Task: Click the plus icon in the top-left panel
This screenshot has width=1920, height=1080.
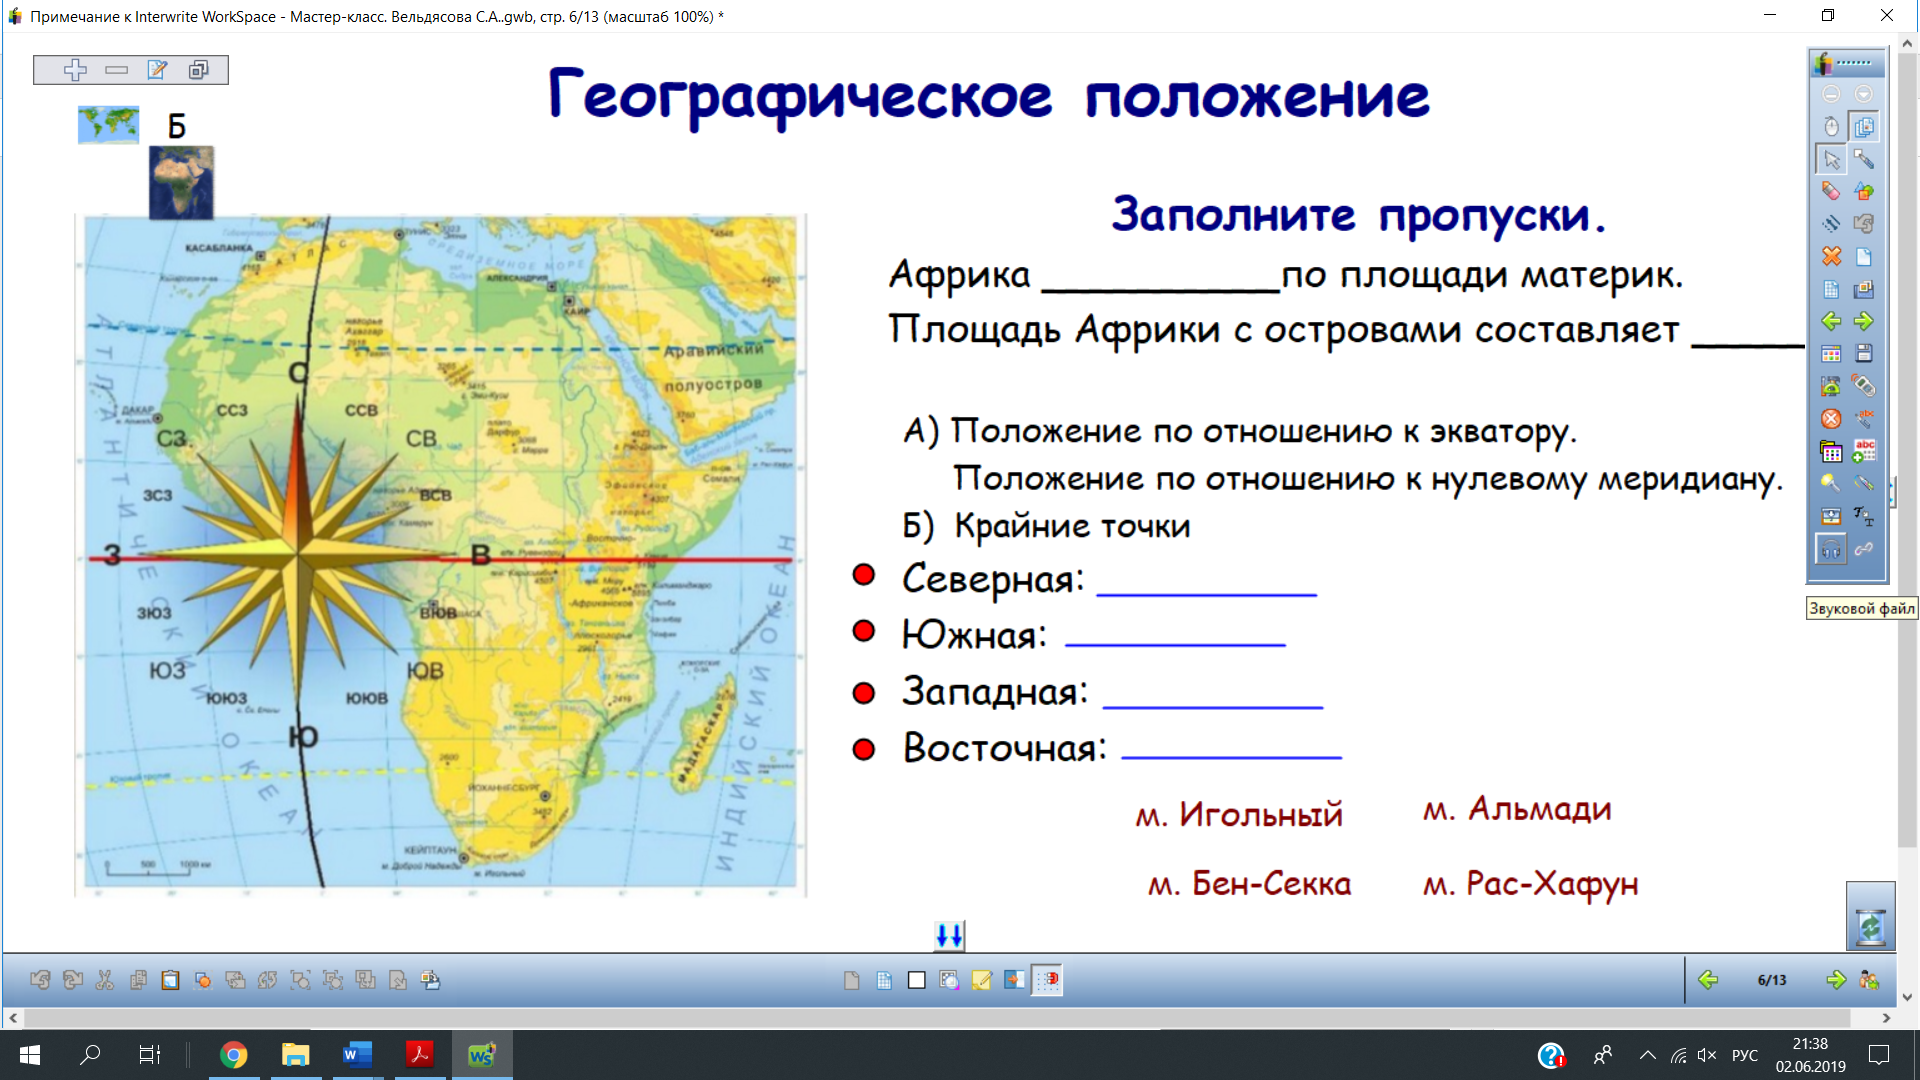Action: pyautogui.click(x=75, y=69)
